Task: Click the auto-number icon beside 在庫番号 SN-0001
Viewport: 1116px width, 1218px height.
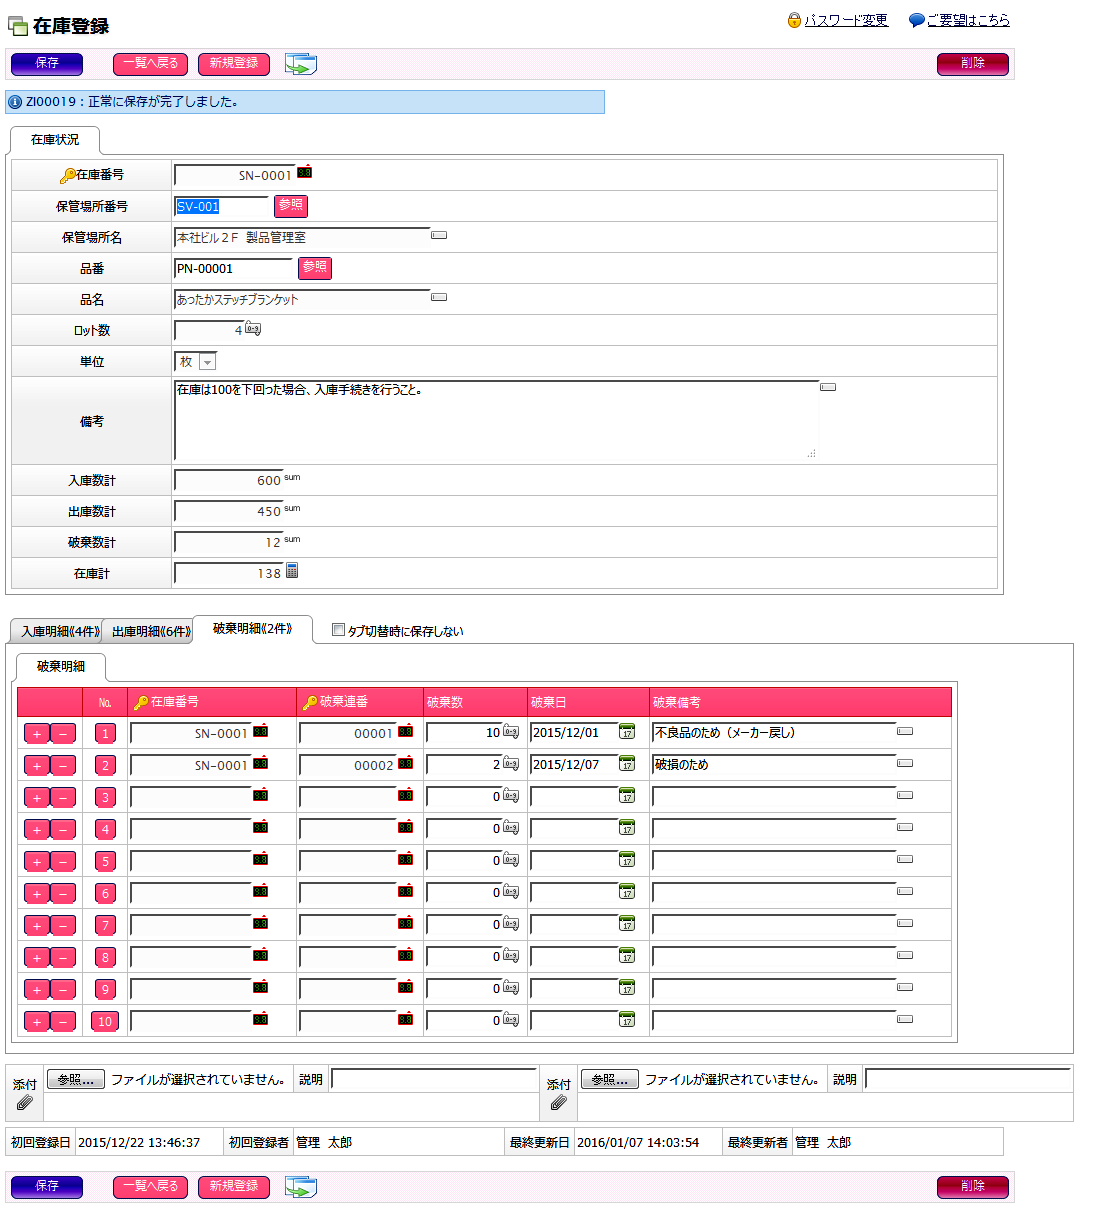Action: click(x=305, y=172)
